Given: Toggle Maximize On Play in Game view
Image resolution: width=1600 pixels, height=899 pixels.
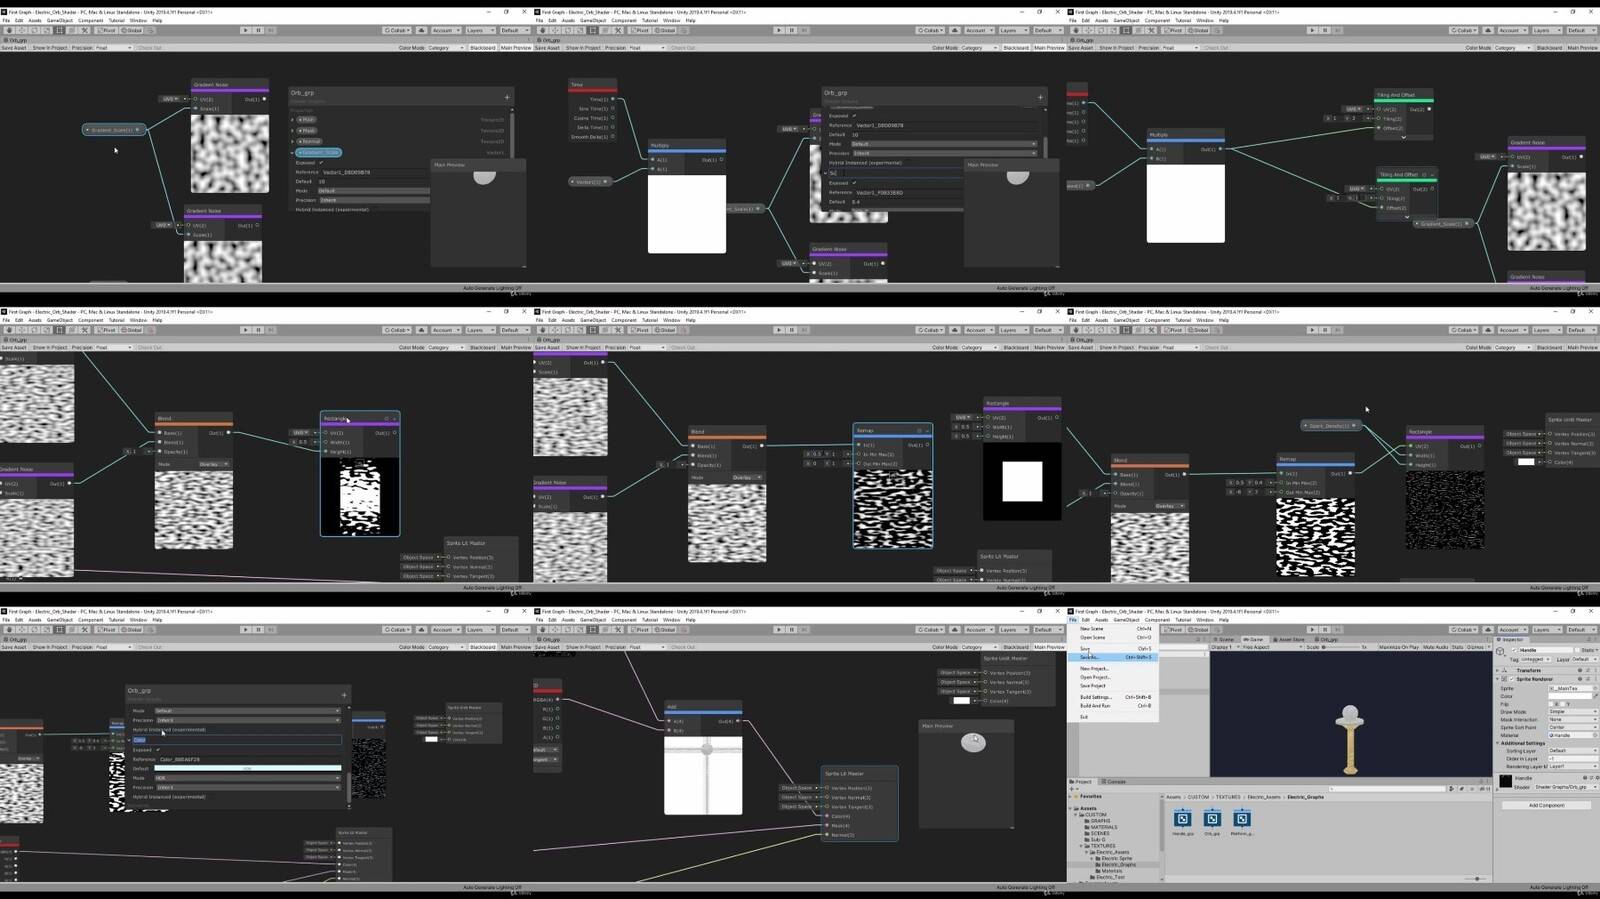Looking at the screenshot, I should [x=1398, y=647].
